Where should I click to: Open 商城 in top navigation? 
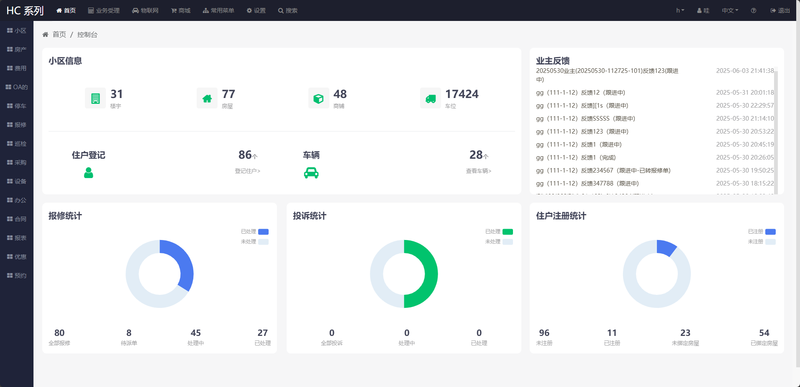181,10
